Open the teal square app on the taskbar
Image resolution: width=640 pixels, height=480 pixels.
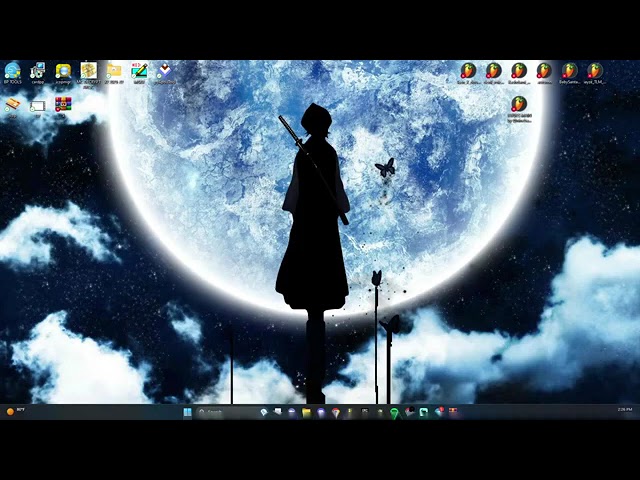pos(424,413)
